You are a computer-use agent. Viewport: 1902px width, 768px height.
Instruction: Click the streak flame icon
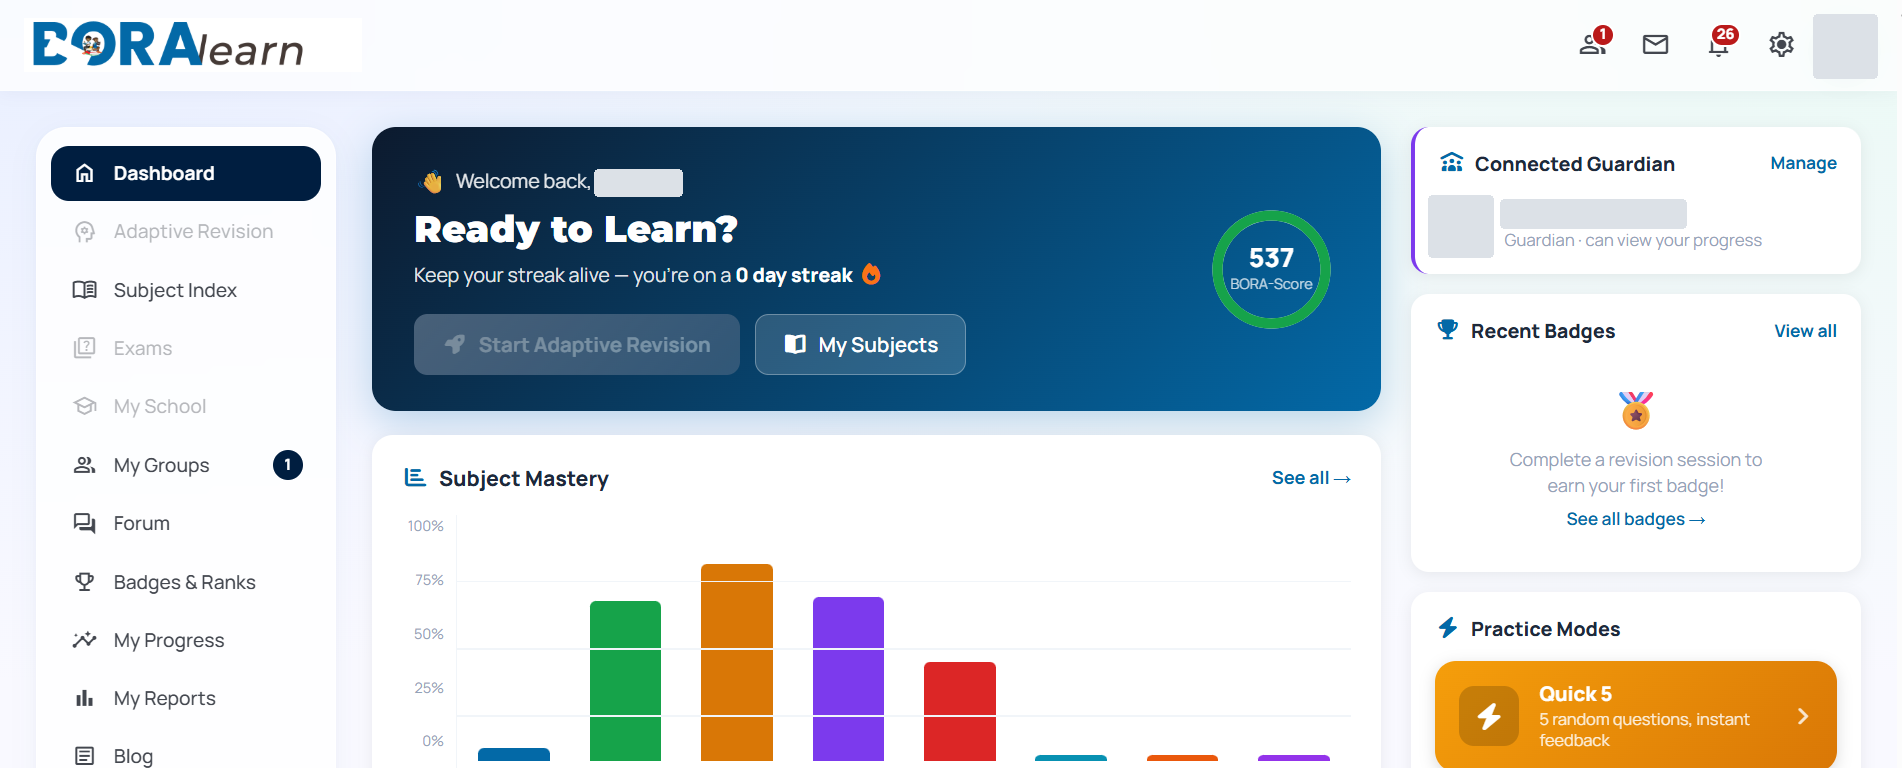[x=871, y=274]
